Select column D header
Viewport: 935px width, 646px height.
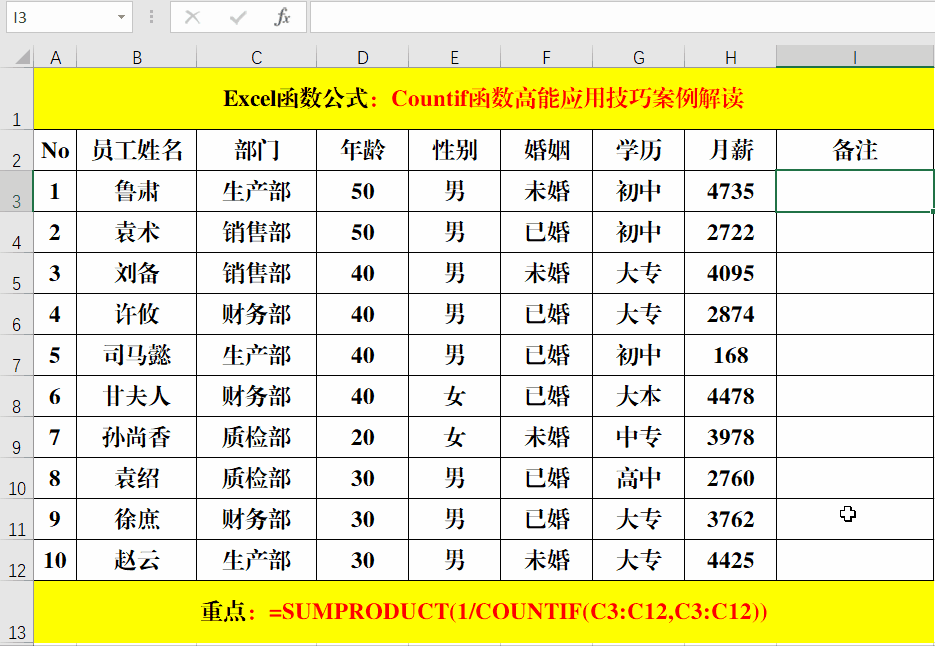[x=363, y=57]
